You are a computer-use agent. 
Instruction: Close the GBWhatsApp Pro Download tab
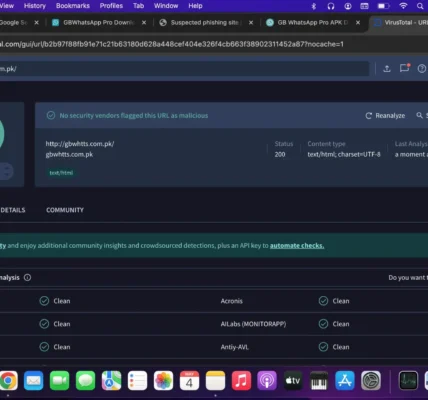[x=144, y=22]
